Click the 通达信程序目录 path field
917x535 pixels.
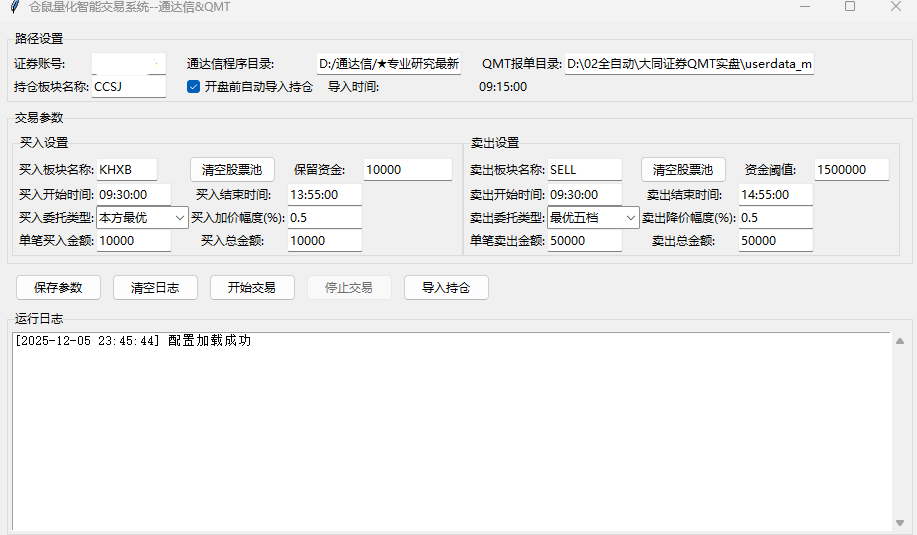388,64
